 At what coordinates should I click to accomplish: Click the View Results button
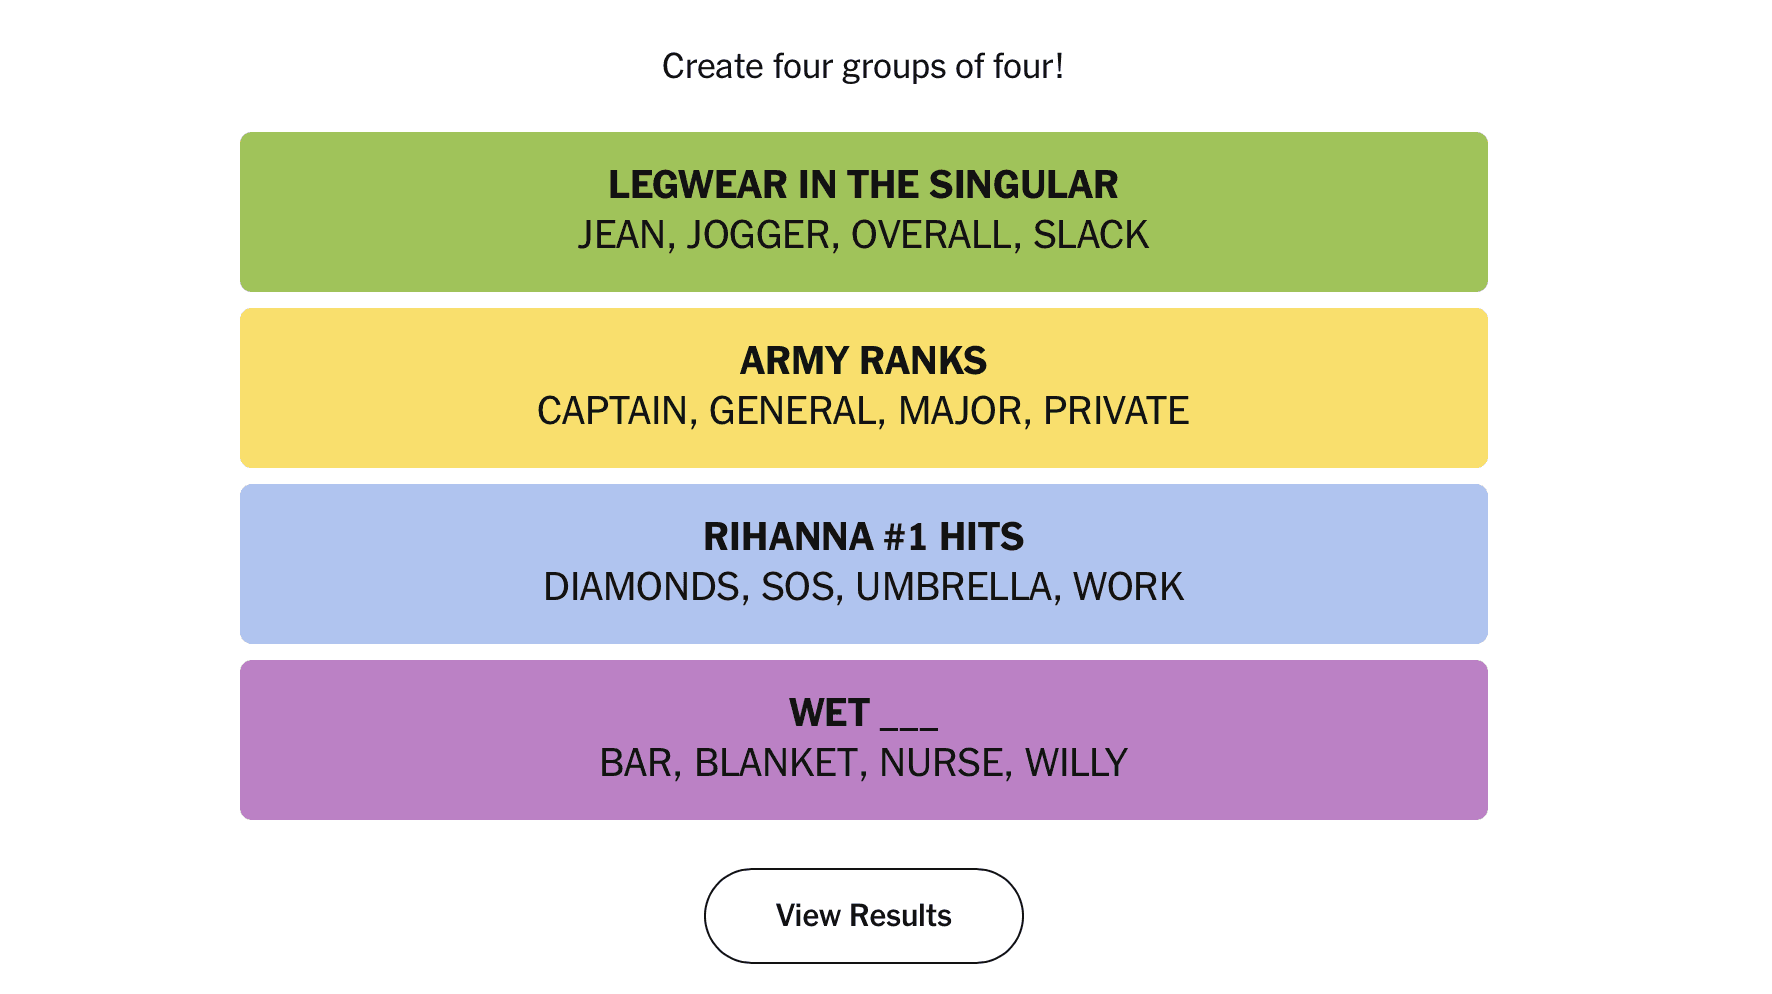coord(863,915)
